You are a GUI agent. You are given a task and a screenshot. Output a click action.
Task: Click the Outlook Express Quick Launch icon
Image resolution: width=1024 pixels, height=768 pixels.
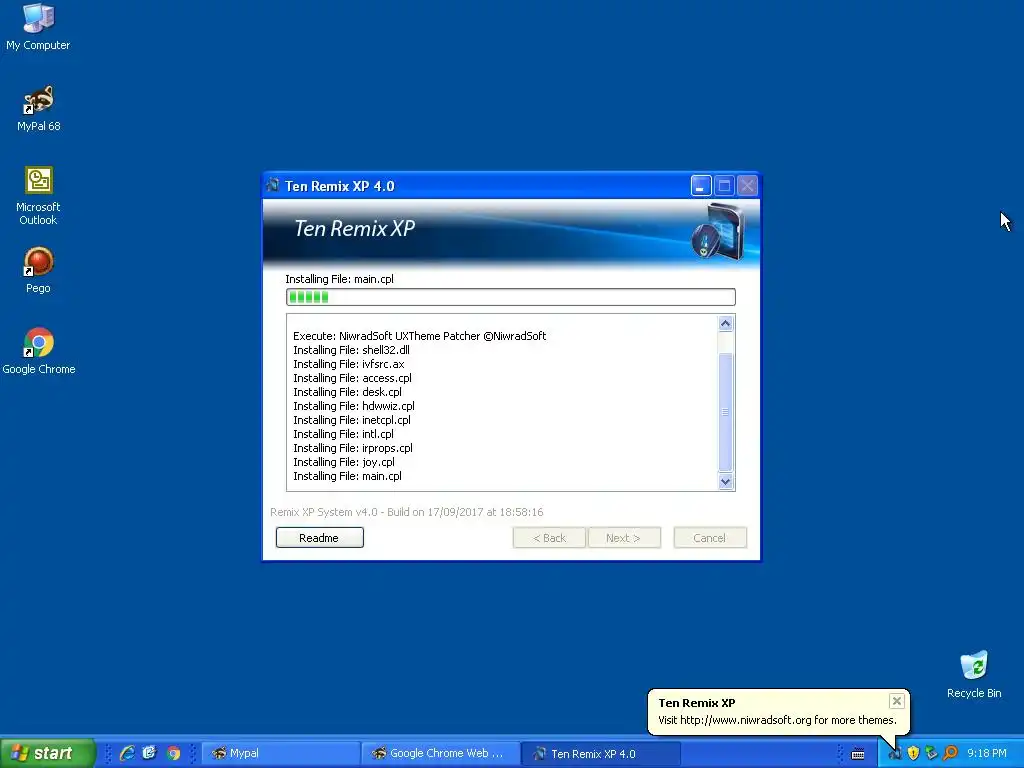(x=150, y=753)
